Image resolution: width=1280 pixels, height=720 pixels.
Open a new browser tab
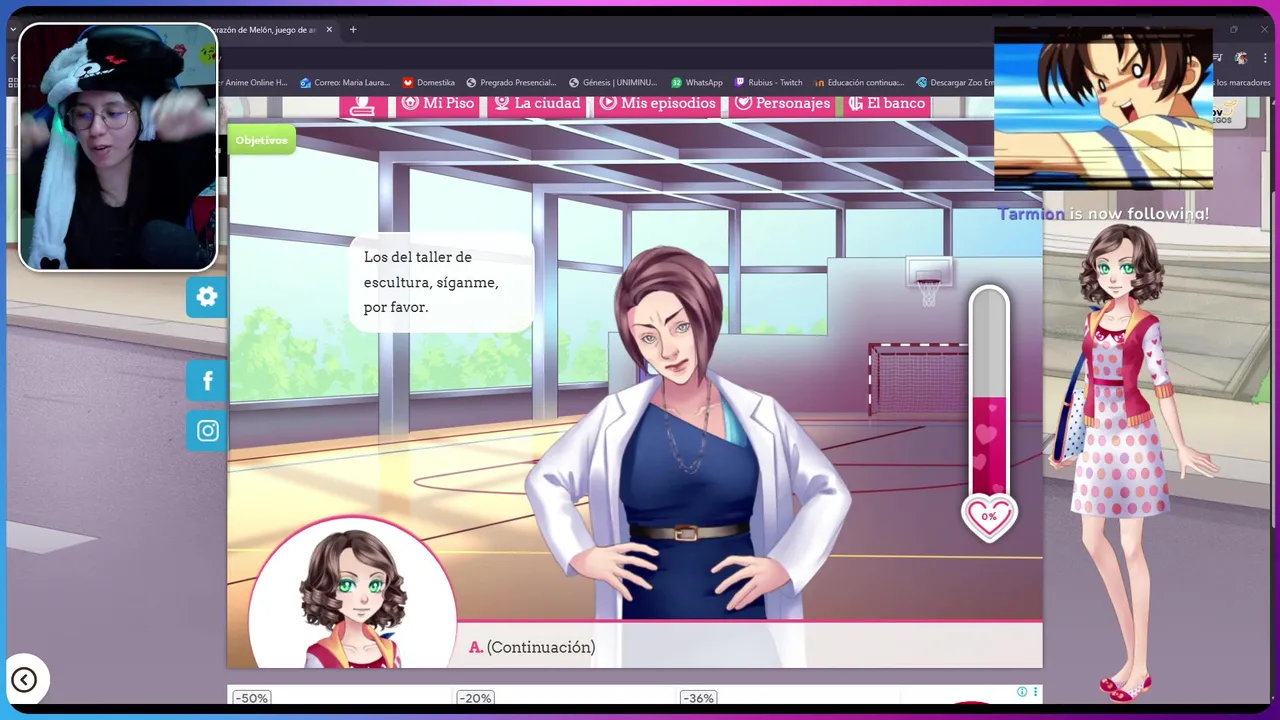coord(353,30)
